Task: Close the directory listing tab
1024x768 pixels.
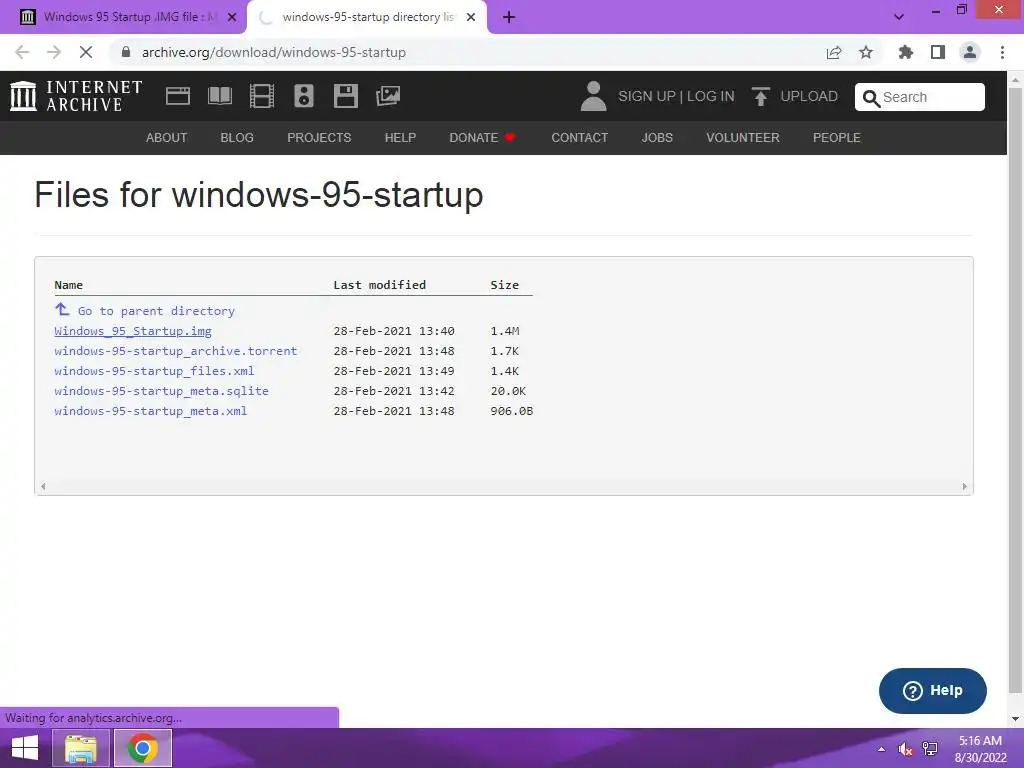Action: click(471, 18)
